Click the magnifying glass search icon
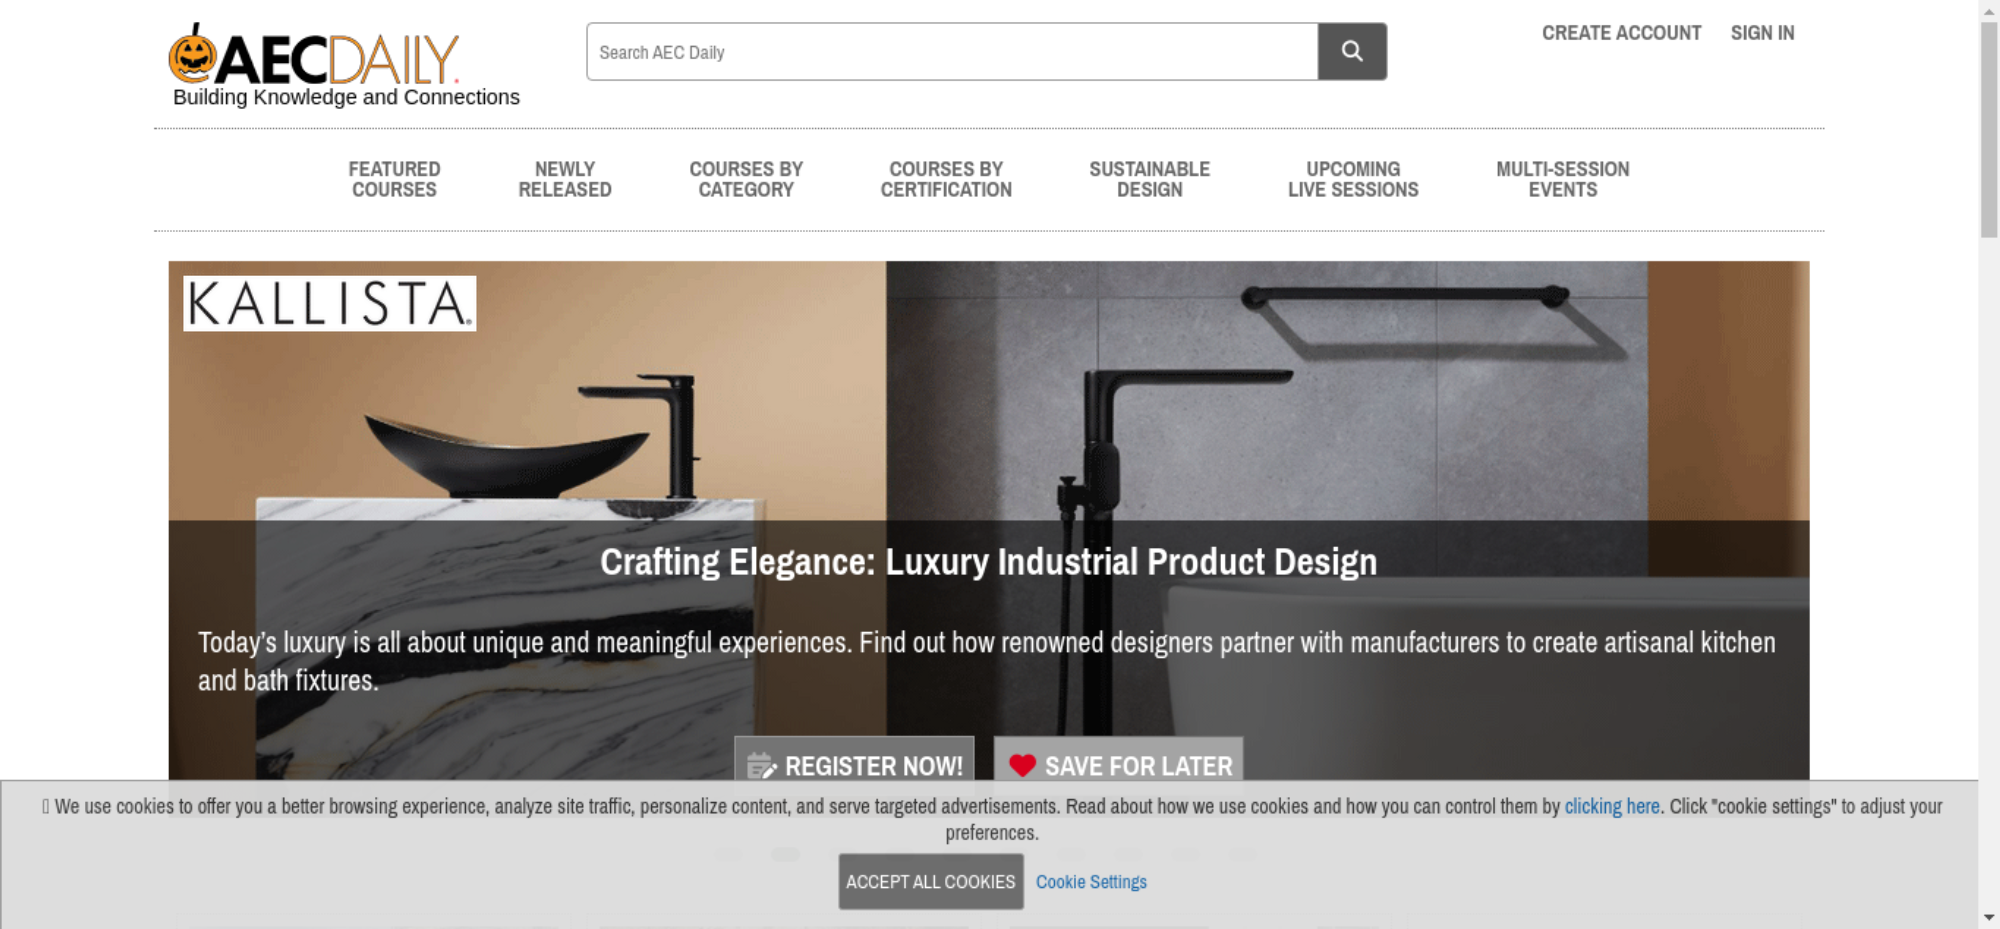 (1352, 51)
